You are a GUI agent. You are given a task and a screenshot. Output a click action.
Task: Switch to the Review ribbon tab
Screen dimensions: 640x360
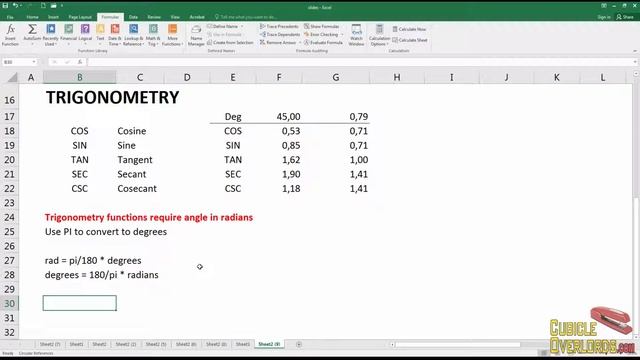154,17
